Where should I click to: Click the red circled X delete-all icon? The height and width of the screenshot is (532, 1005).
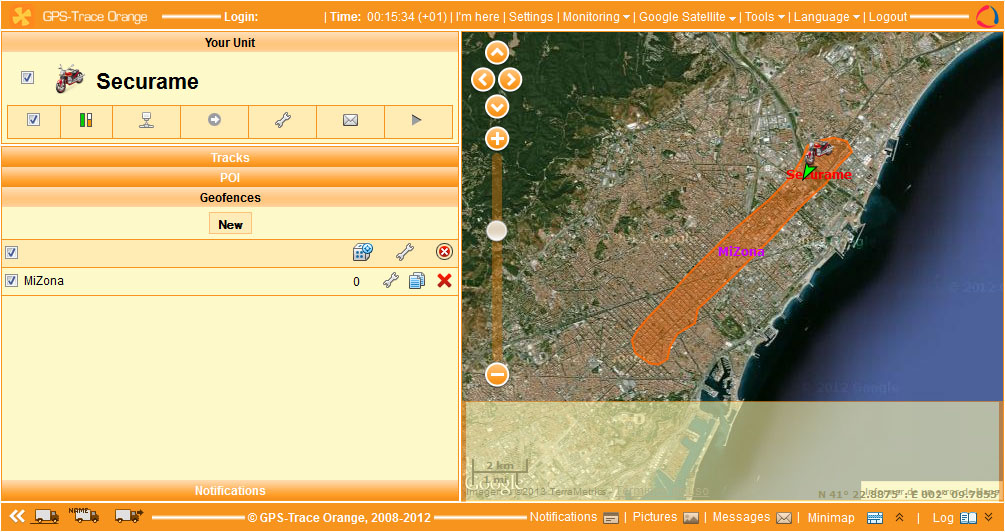[444, 252]
